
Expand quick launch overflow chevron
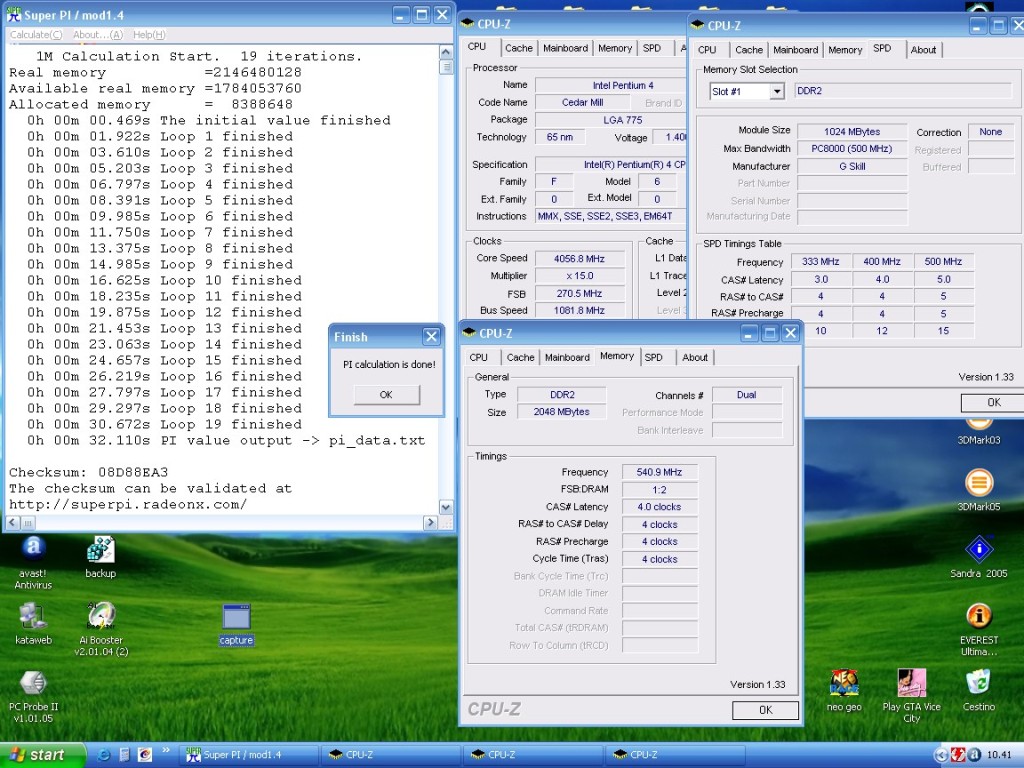[166, 750]
